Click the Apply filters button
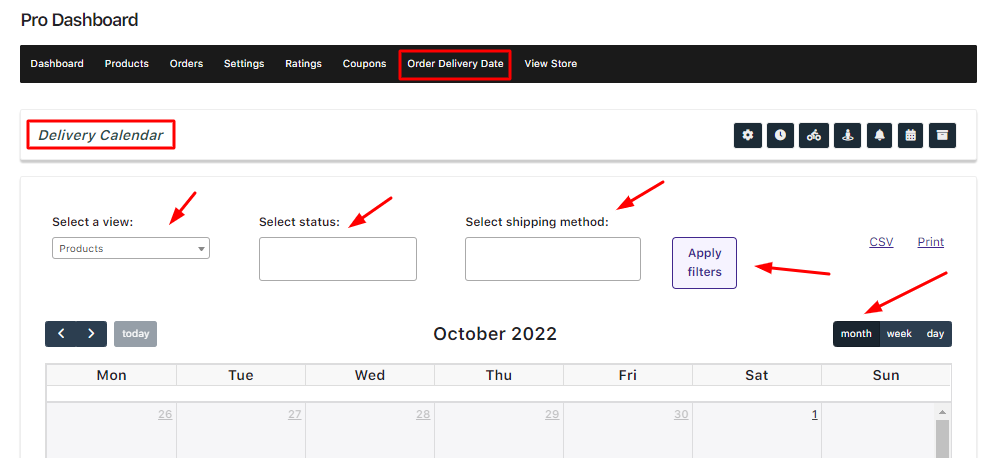Viewport: 988px width, 458px height. (x=704, y=263)
